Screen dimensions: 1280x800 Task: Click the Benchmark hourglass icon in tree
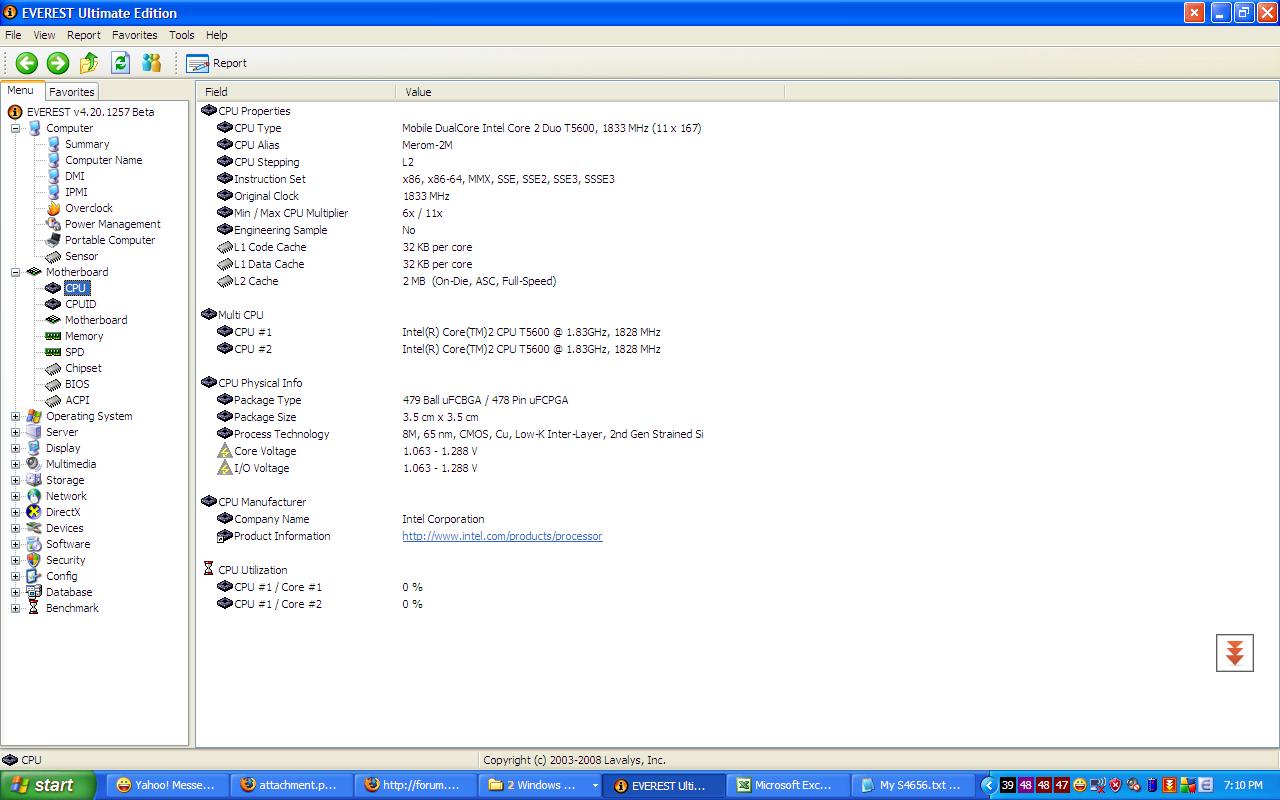pyautogui.click(x=34, y=608)
